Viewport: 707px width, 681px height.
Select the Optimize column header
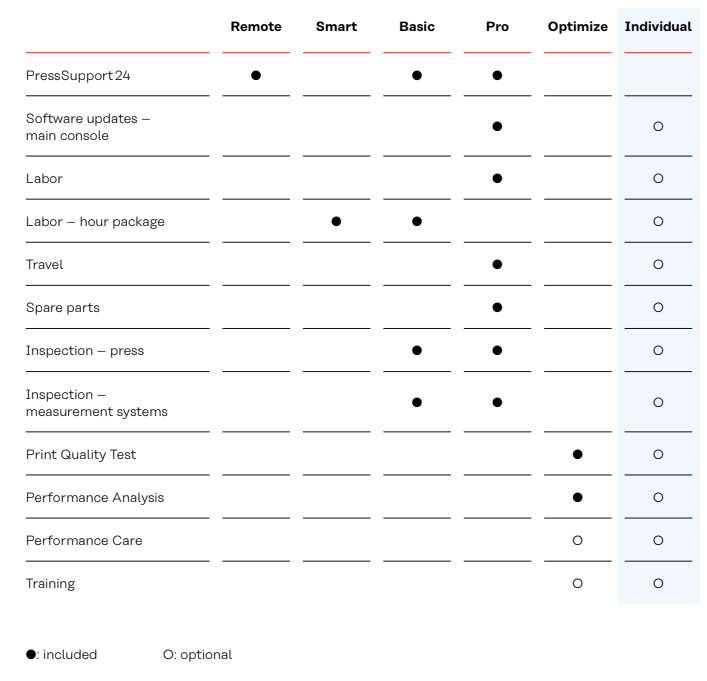click(x=578, y=27)
